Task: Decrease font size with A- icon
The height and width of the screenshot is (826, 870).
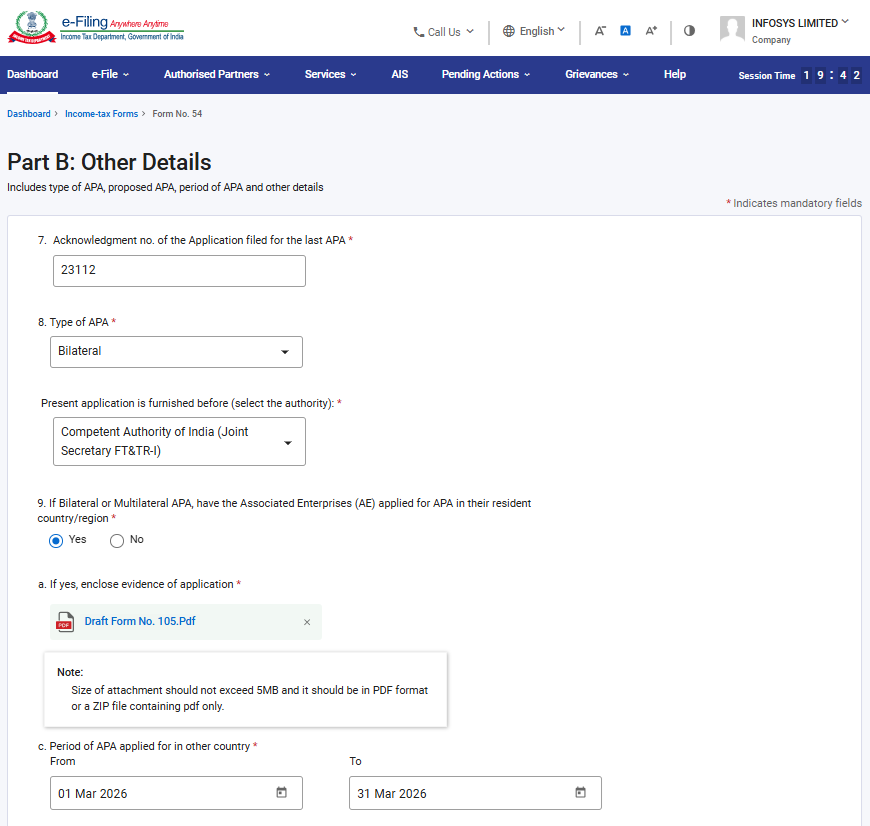Action: point(600,31)
